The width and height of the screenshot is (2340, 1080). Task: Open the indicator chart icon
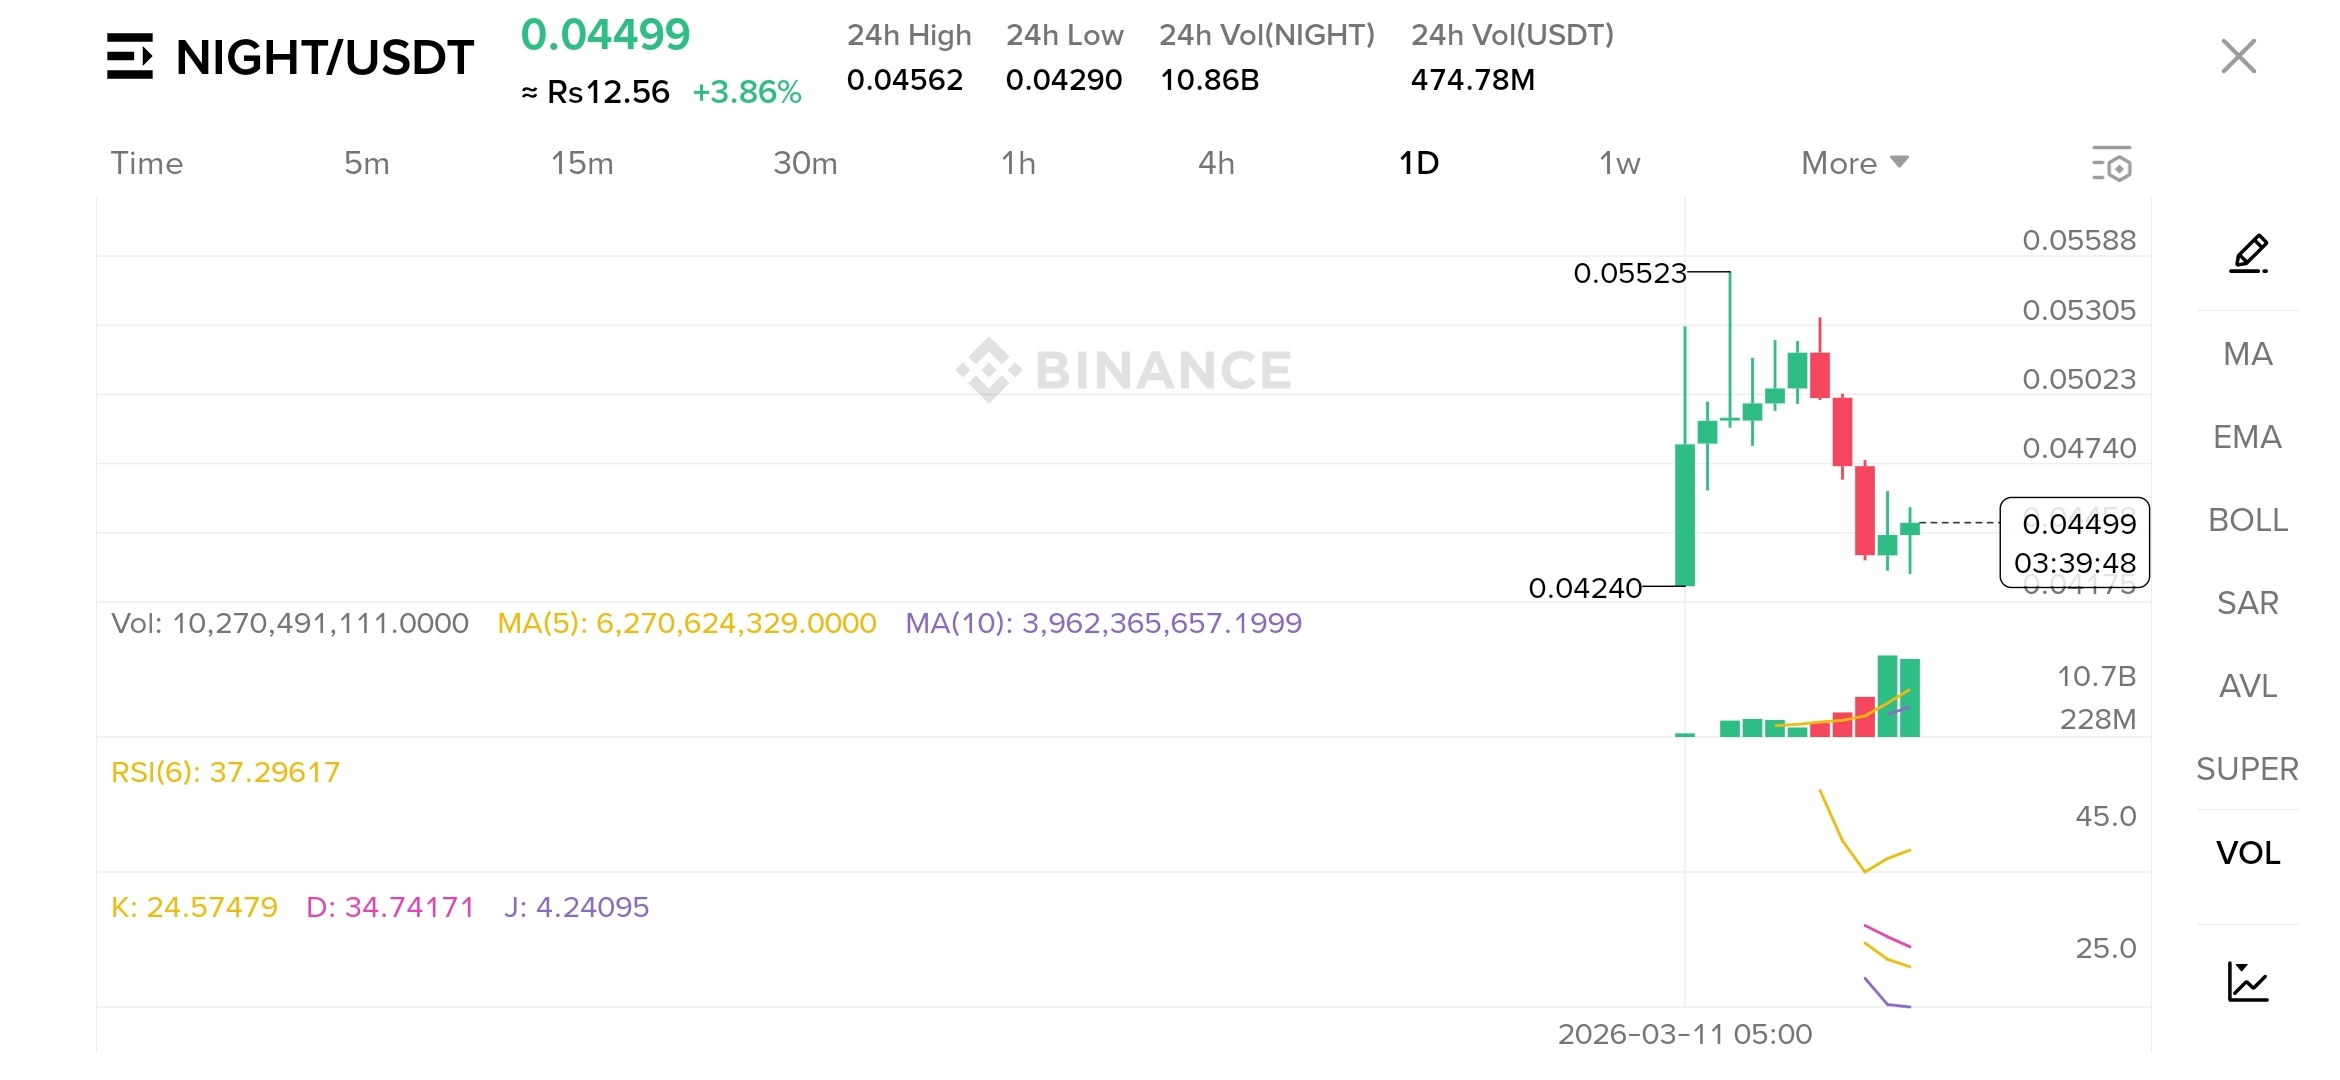click(2248, 981)
